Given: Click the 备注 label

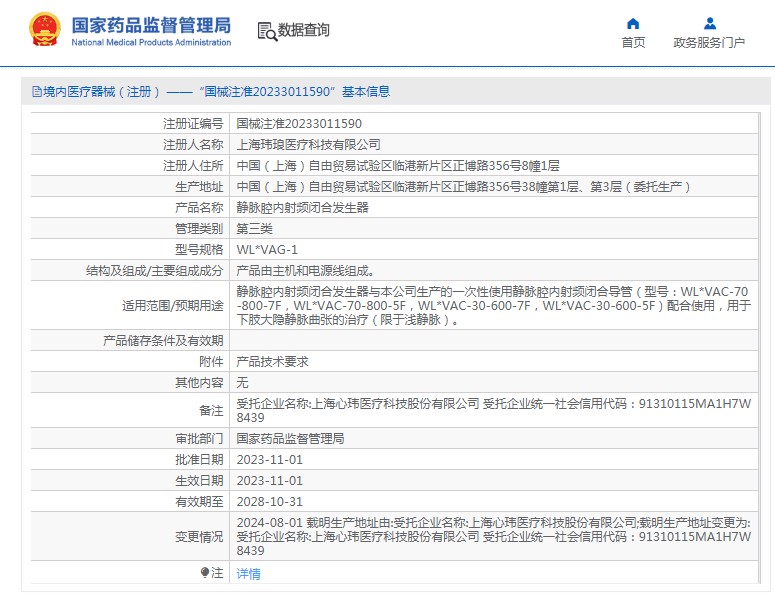Looking at the screenshot, I should point(211,410).
